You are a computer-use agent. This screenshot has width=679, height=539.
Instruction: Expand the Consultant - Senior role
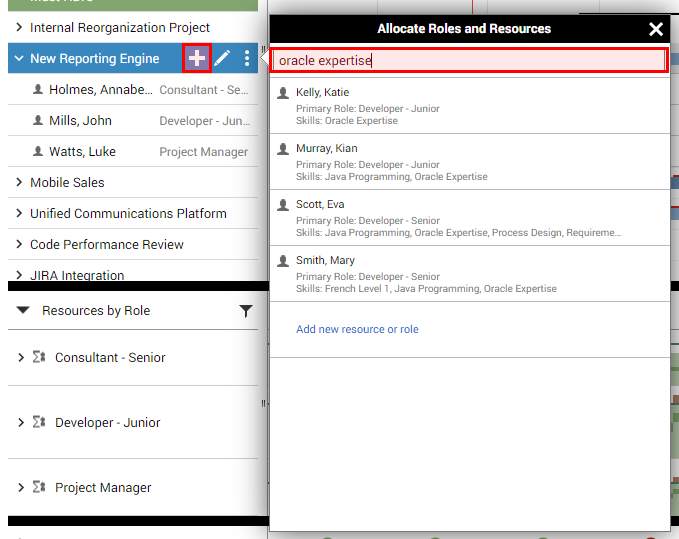tap(21, 358)
